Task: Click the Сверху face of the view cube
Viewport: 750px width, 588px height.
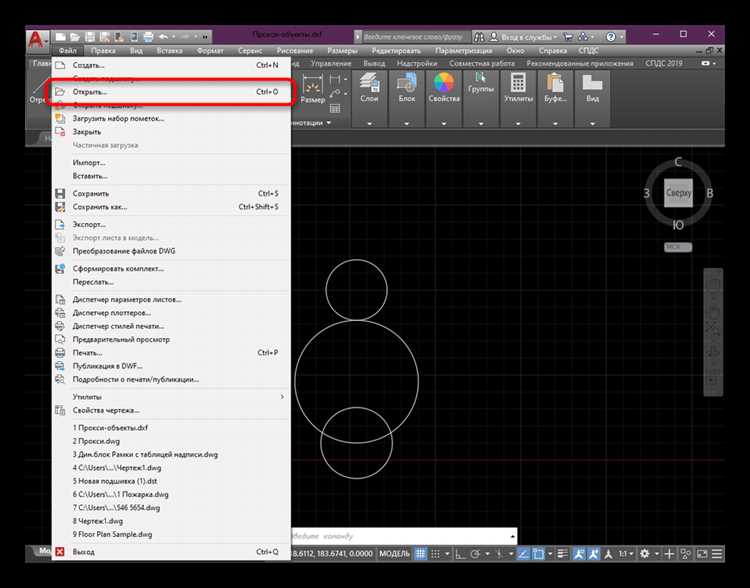Action: tap(678, 192)
